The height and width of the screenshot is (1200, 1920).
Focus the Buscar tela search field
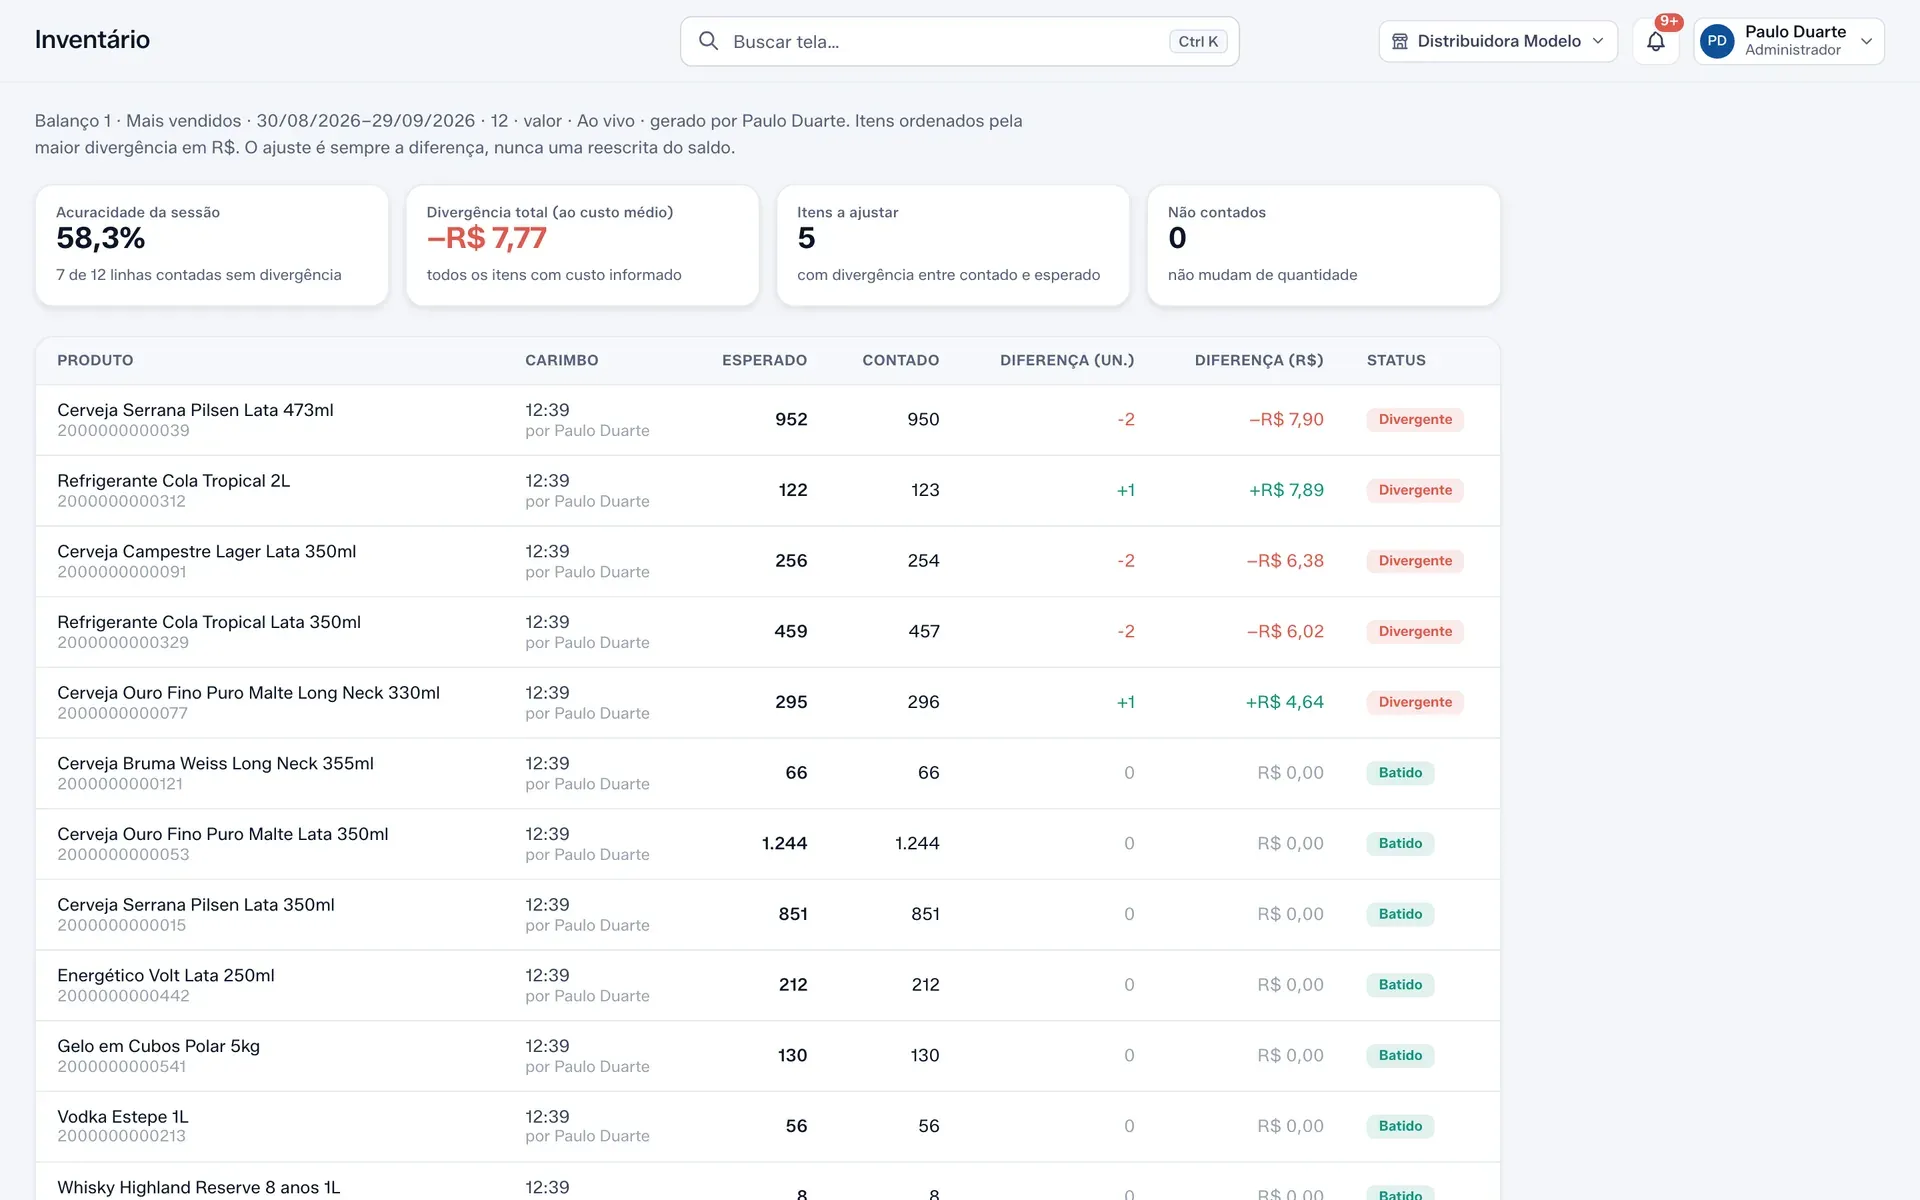959,41
